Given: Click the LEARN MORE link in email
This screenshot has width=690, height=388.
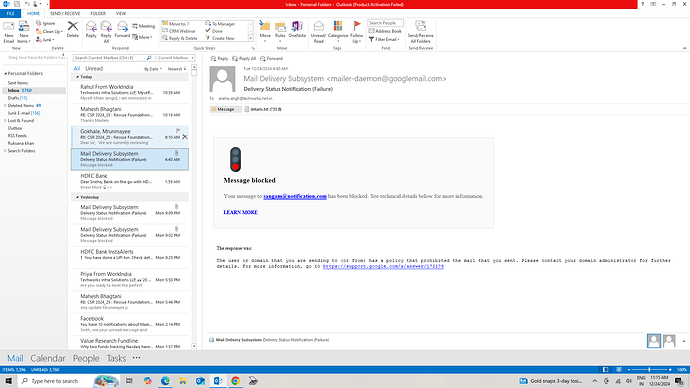Looking at the screenshot, I should click(240, 212).
